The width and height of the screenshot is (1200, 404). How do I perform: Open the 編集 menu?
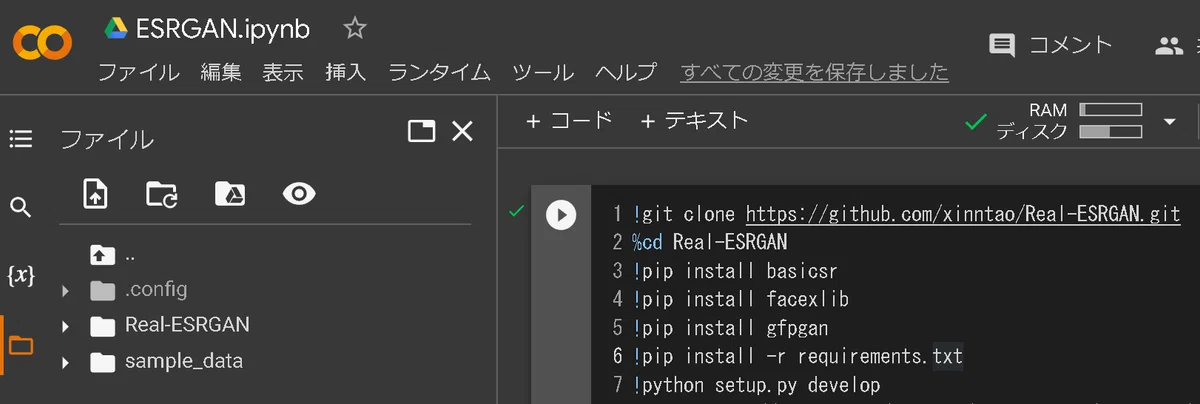click(221, 72)
